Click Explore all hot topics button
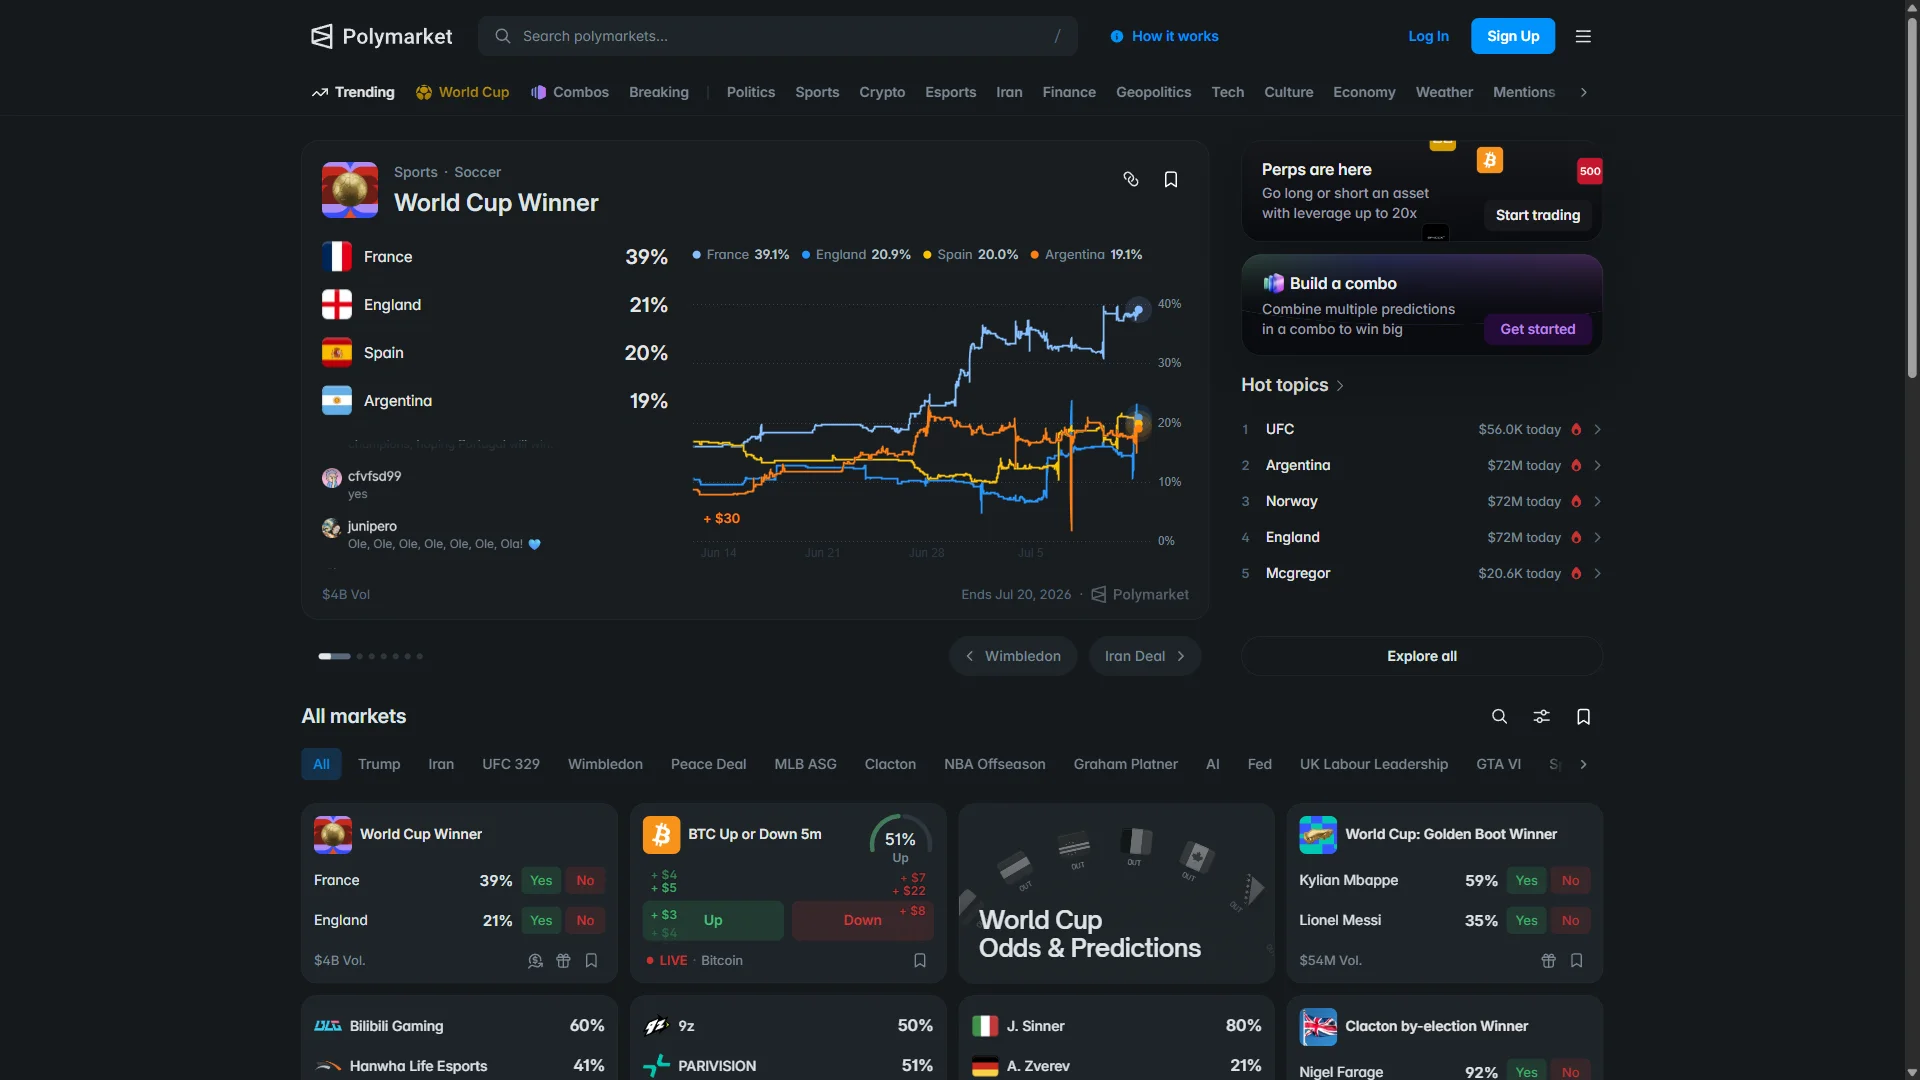Image resolution: width=1920 pixels, height=1080 pixels. pos(1421,656)
